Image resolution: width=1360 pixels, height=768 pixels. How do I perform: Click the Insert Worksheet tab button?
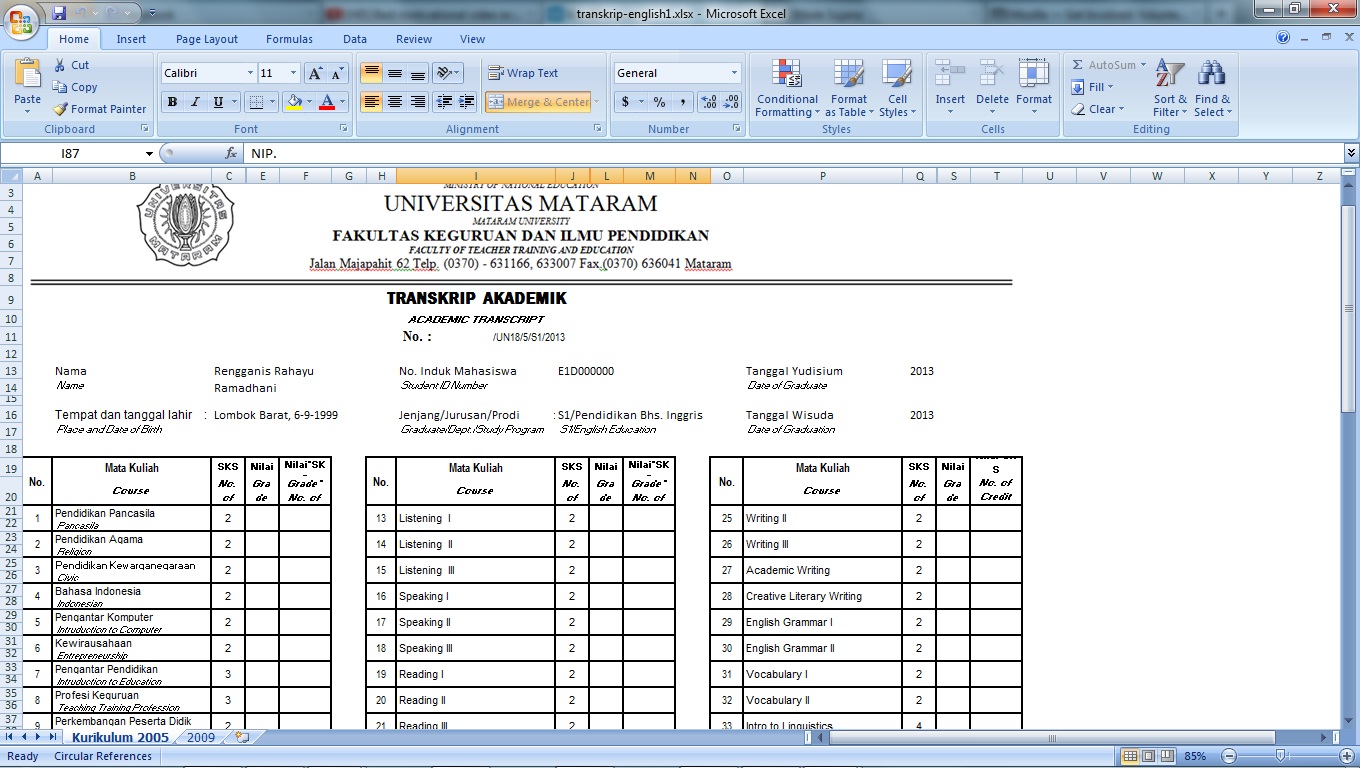(240, 738)
